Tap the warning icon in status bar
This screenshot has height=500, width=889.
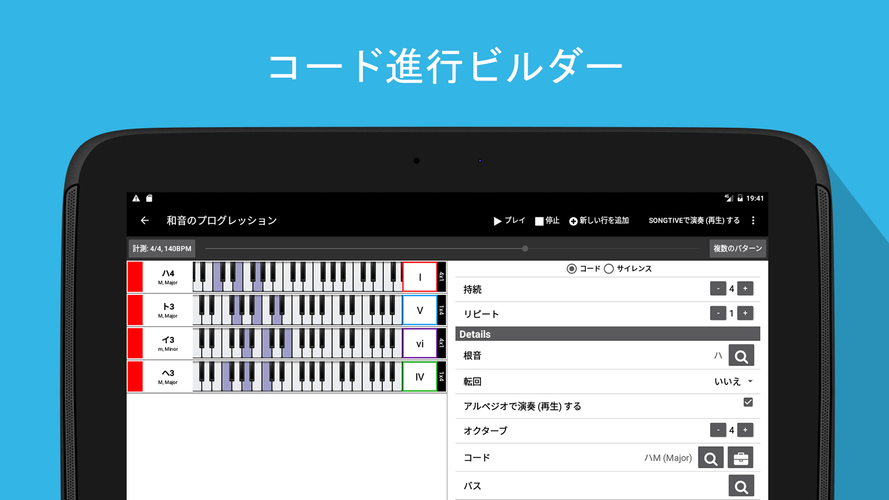[136, 198]
